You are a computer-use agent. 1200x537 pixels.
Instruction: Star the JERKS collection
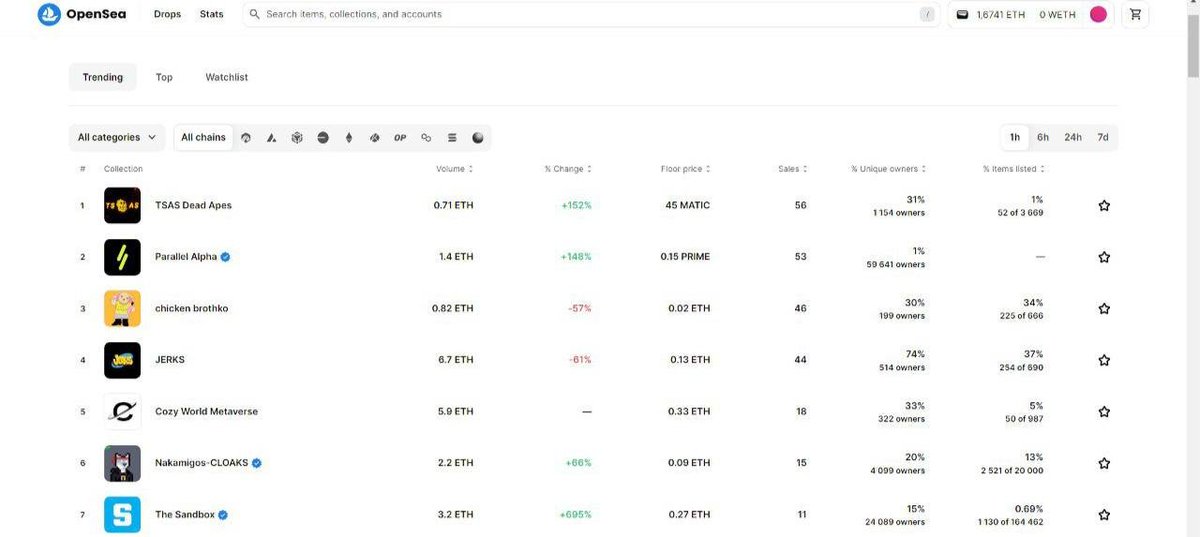click(1104, 360)
